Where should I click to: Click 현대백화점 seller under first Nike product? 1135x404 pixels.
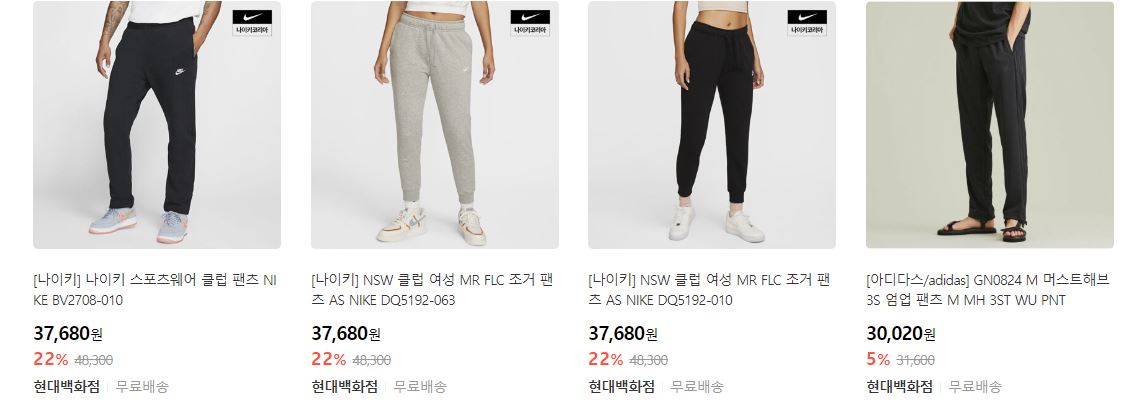(x=67, y=387)
